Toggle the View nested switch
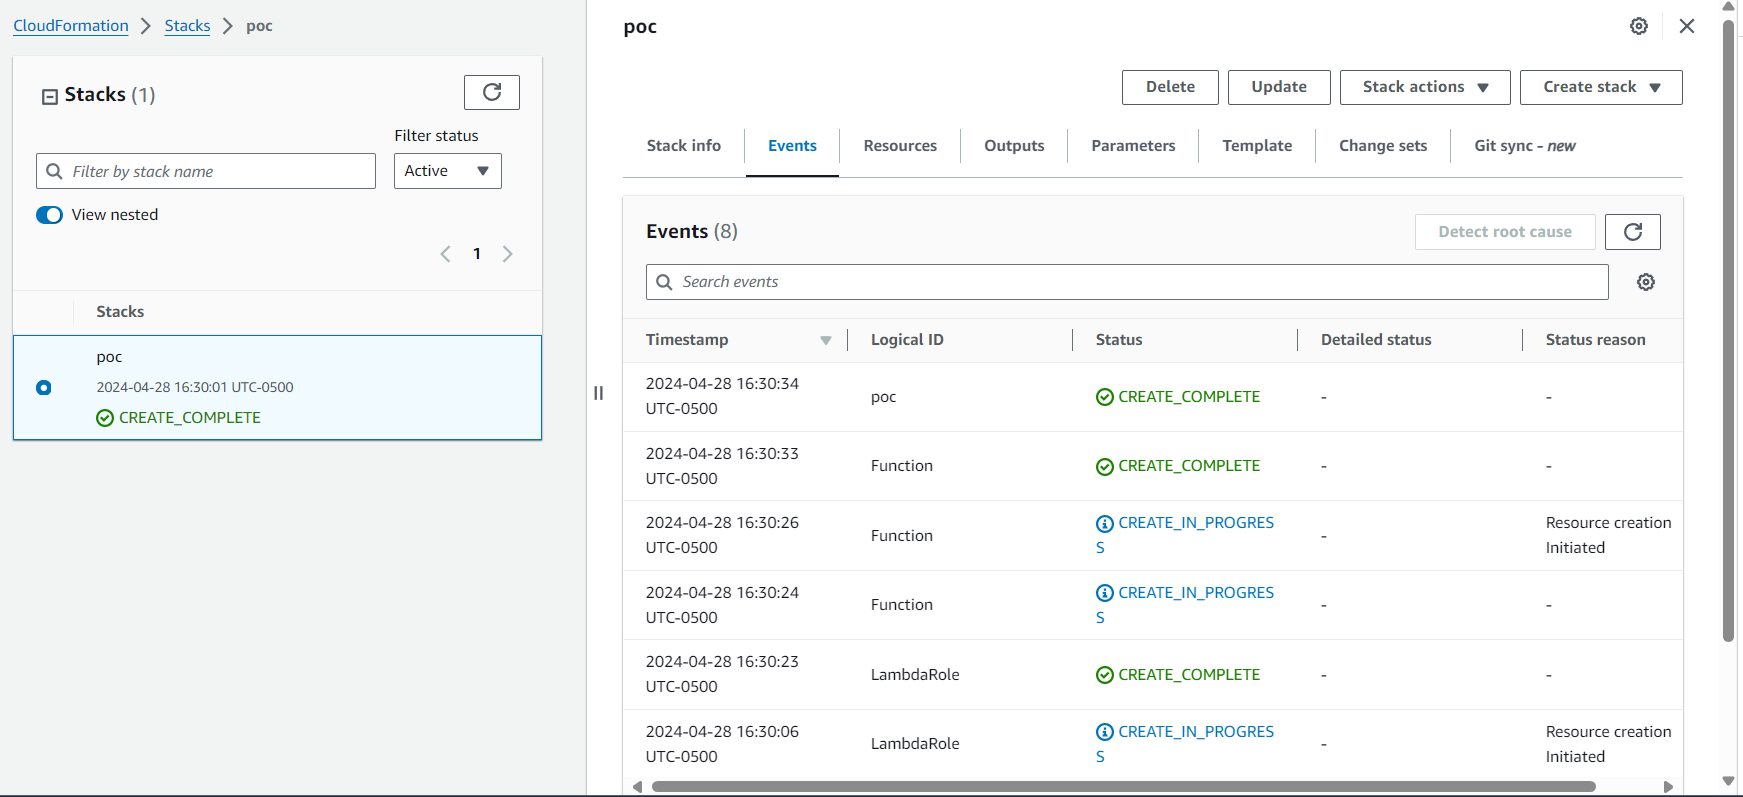Image resolution: width=1743 pixels, height=797 pixels. pos(49,215)
